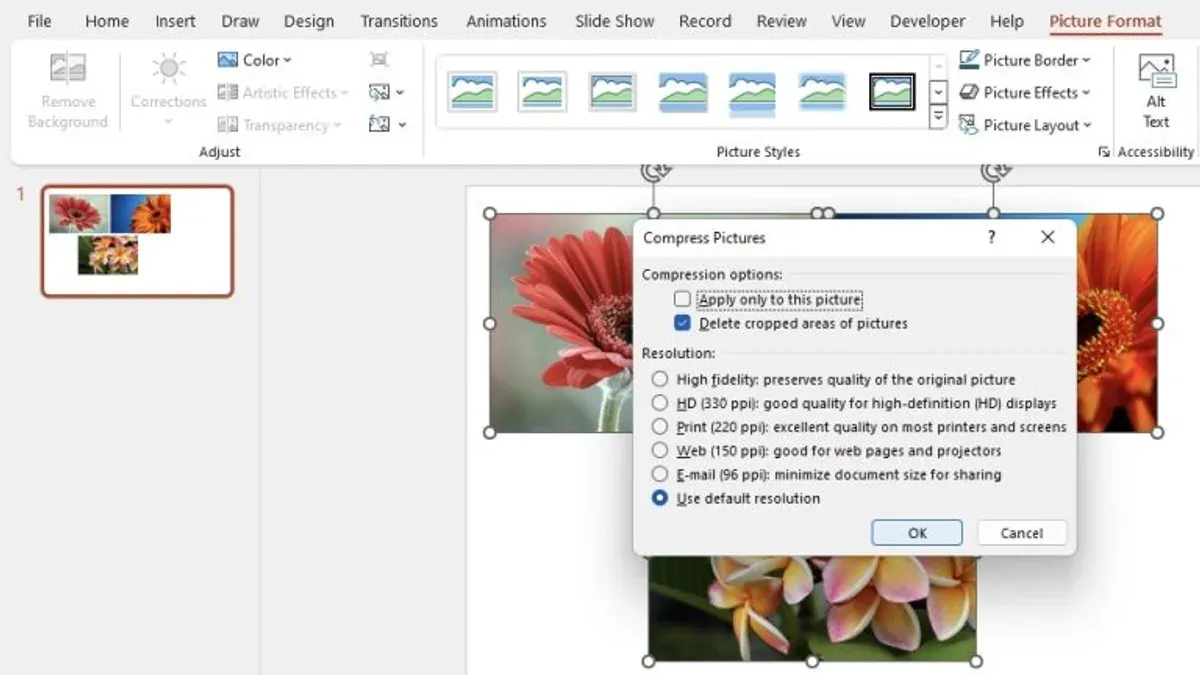The height and width of the screenshot is (675, 1200).
Task: Click the Artistic Effects icon
Action: (x=227, y=93)
